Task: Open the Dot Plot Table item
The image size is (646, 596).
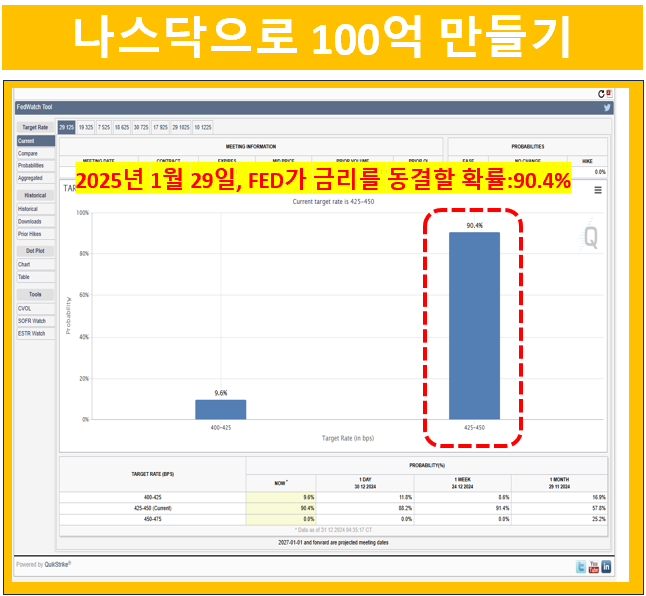Action: [36, 277]
